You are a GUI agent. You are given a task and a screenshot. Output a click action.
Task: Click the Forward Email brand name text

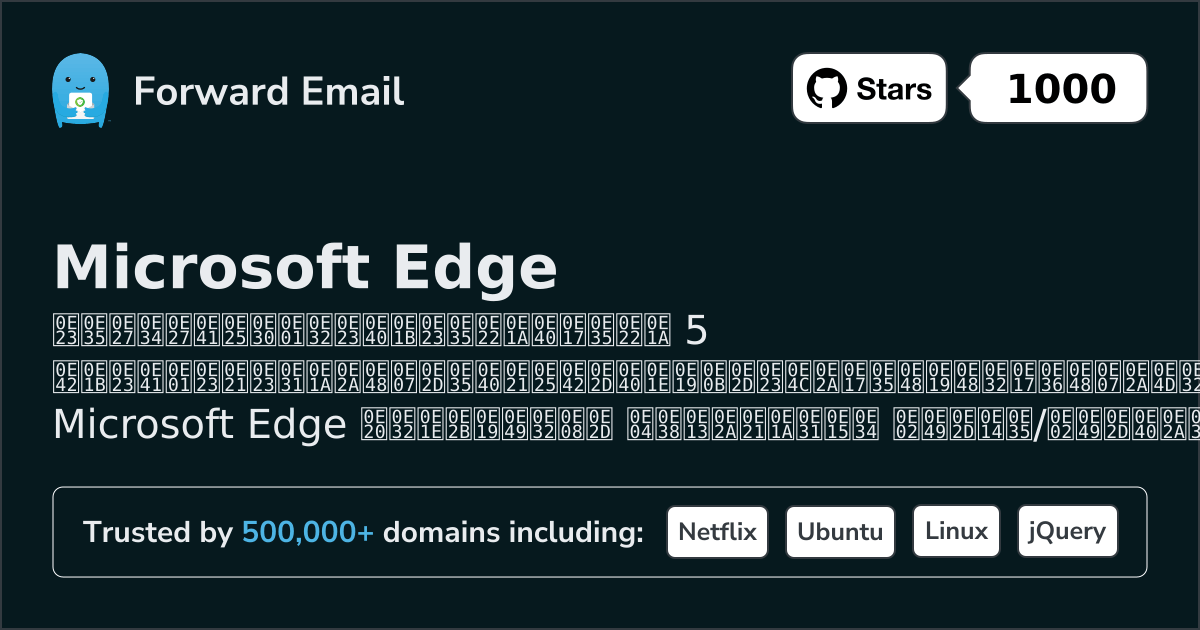pos(269,92)
